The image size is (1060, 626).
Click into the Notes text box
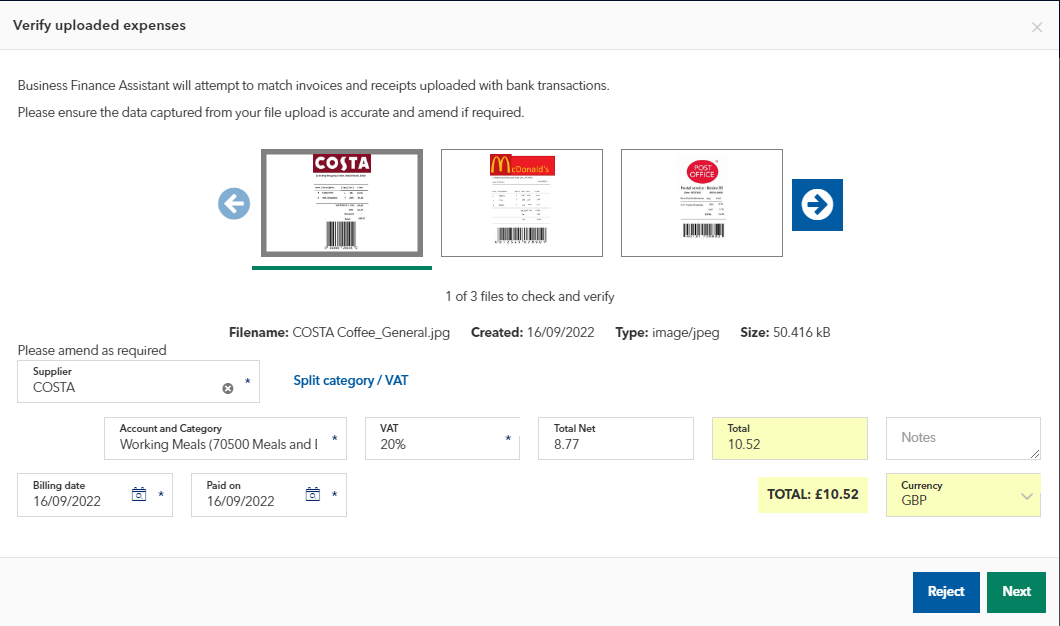pos(963,438)
